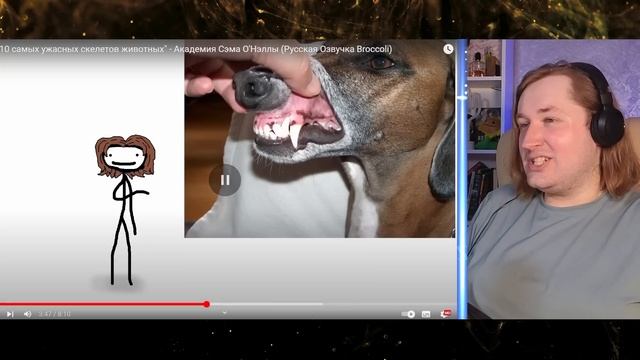Image resolution: width=640 pixels, height=360 pixels.
Task: Click the stick figure character with brown hair
Action: (124, 210)
